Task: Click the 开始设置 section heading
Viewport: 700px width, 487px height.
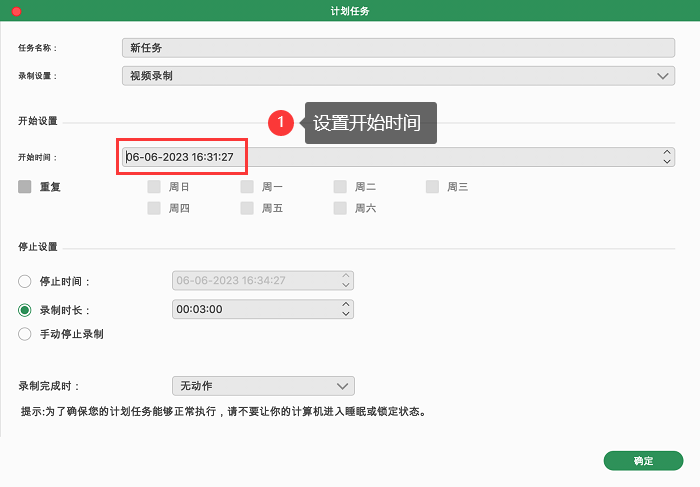Action: click(38, 121)
